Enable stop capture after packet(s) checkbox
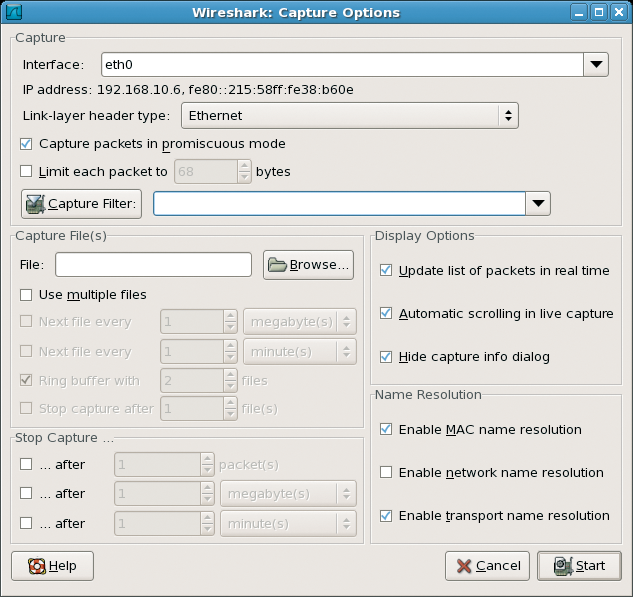633x597 pixels. [26, 464]
